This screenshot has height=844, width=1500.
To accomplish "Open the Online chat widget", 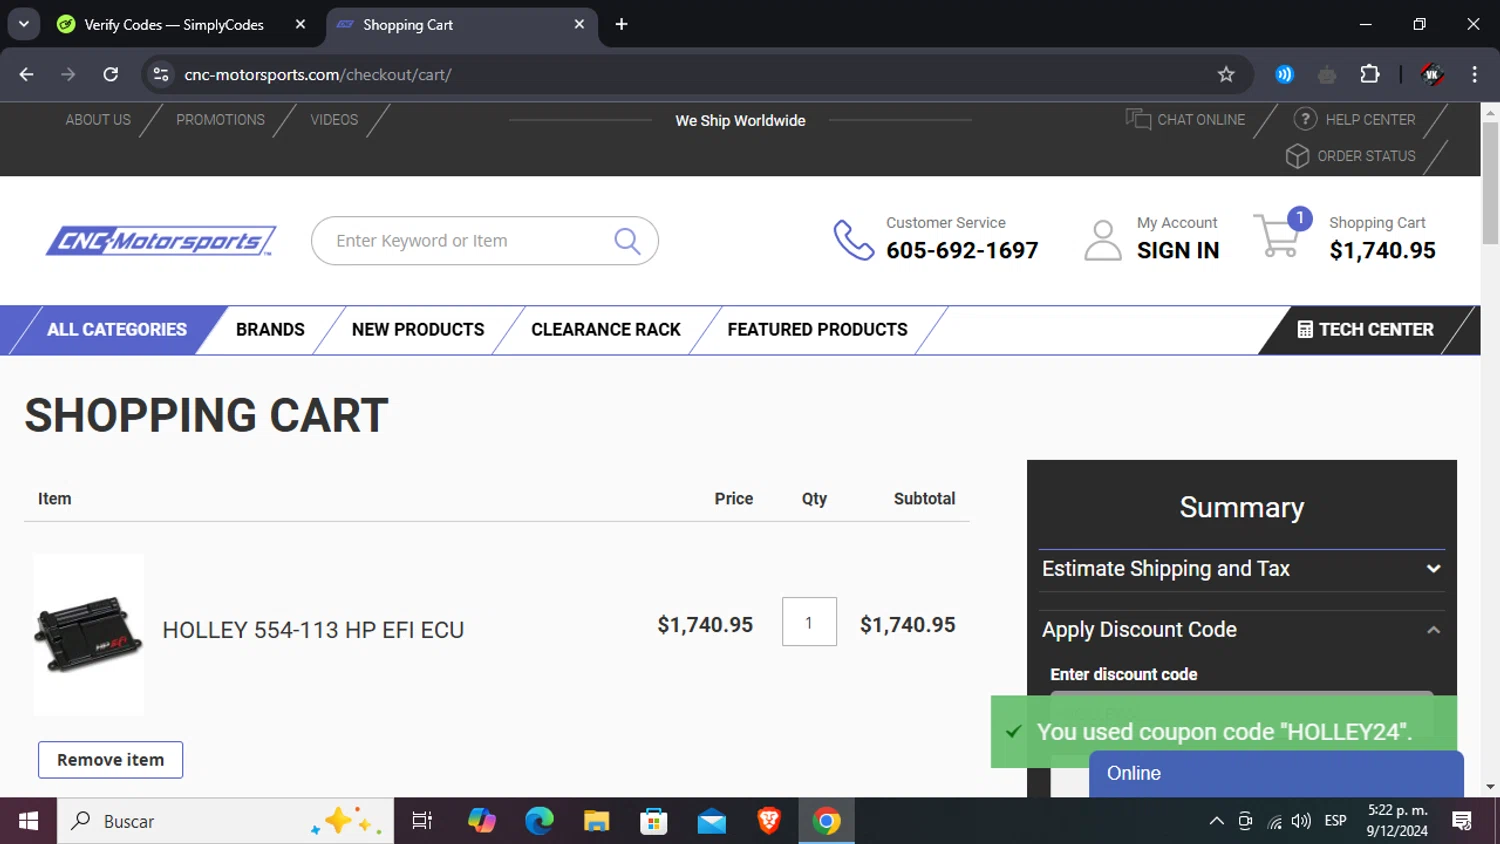I will click(1276, 774).
